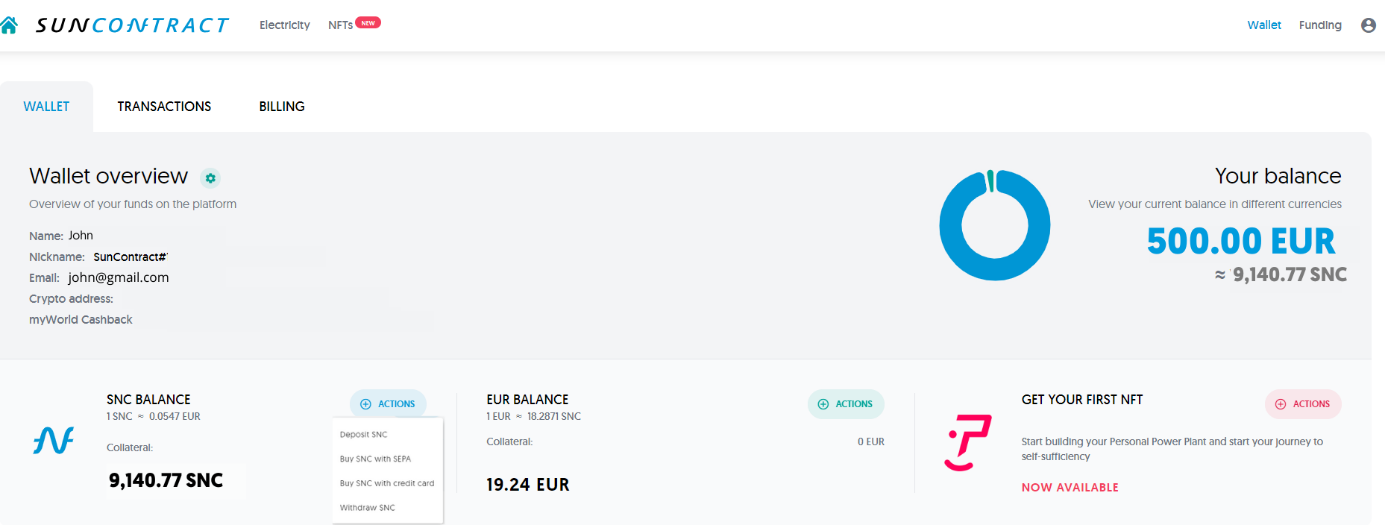1385x525 pixels.
Task: Click the red NEW badge beside NFTs
Action: (x=368, y=22)
